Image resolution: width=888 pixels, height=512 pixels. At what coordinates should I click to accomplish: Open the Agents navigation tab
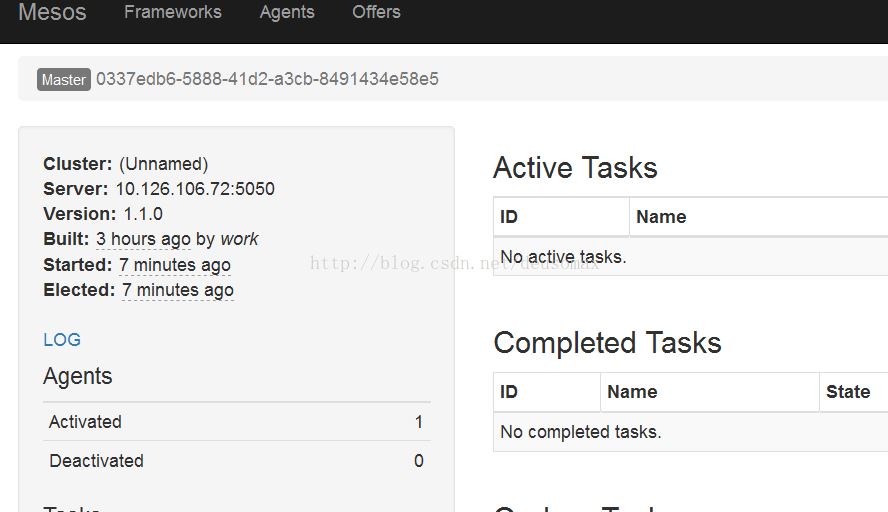(x=287, y=12)
